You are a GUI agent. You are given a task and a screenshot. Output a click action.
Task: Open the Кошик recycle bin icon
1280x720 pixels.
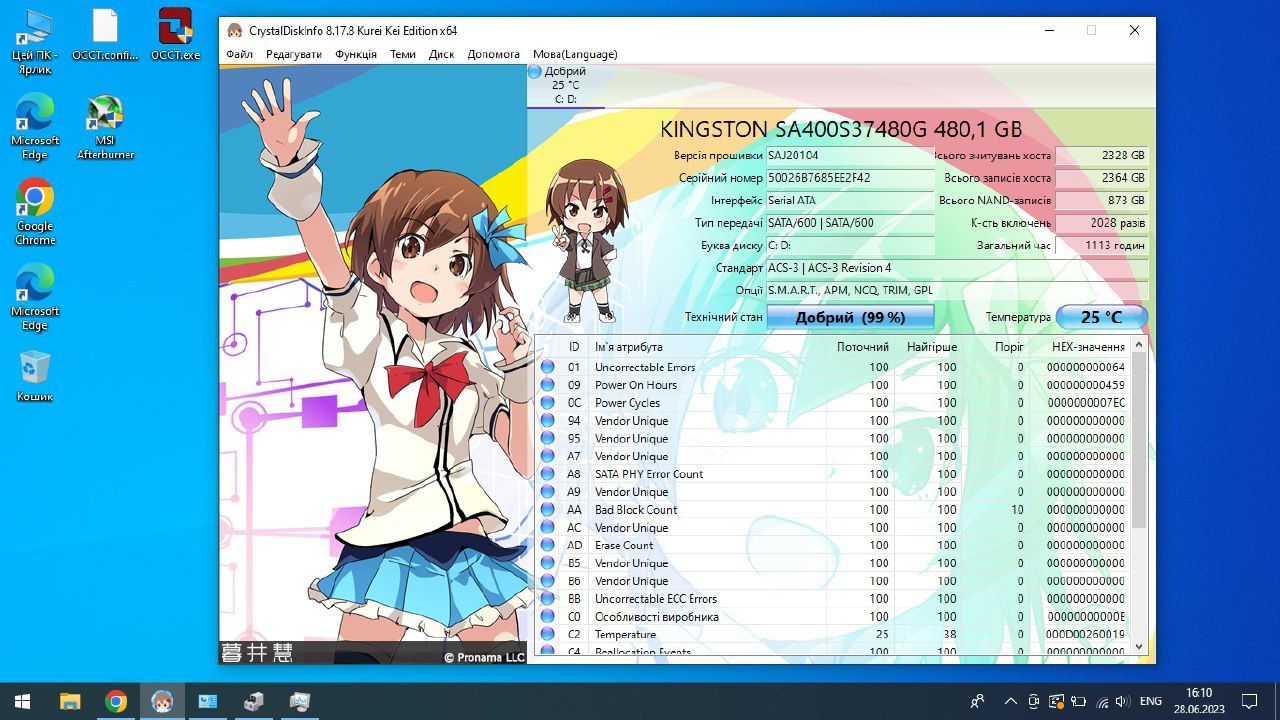pos(35,375)
